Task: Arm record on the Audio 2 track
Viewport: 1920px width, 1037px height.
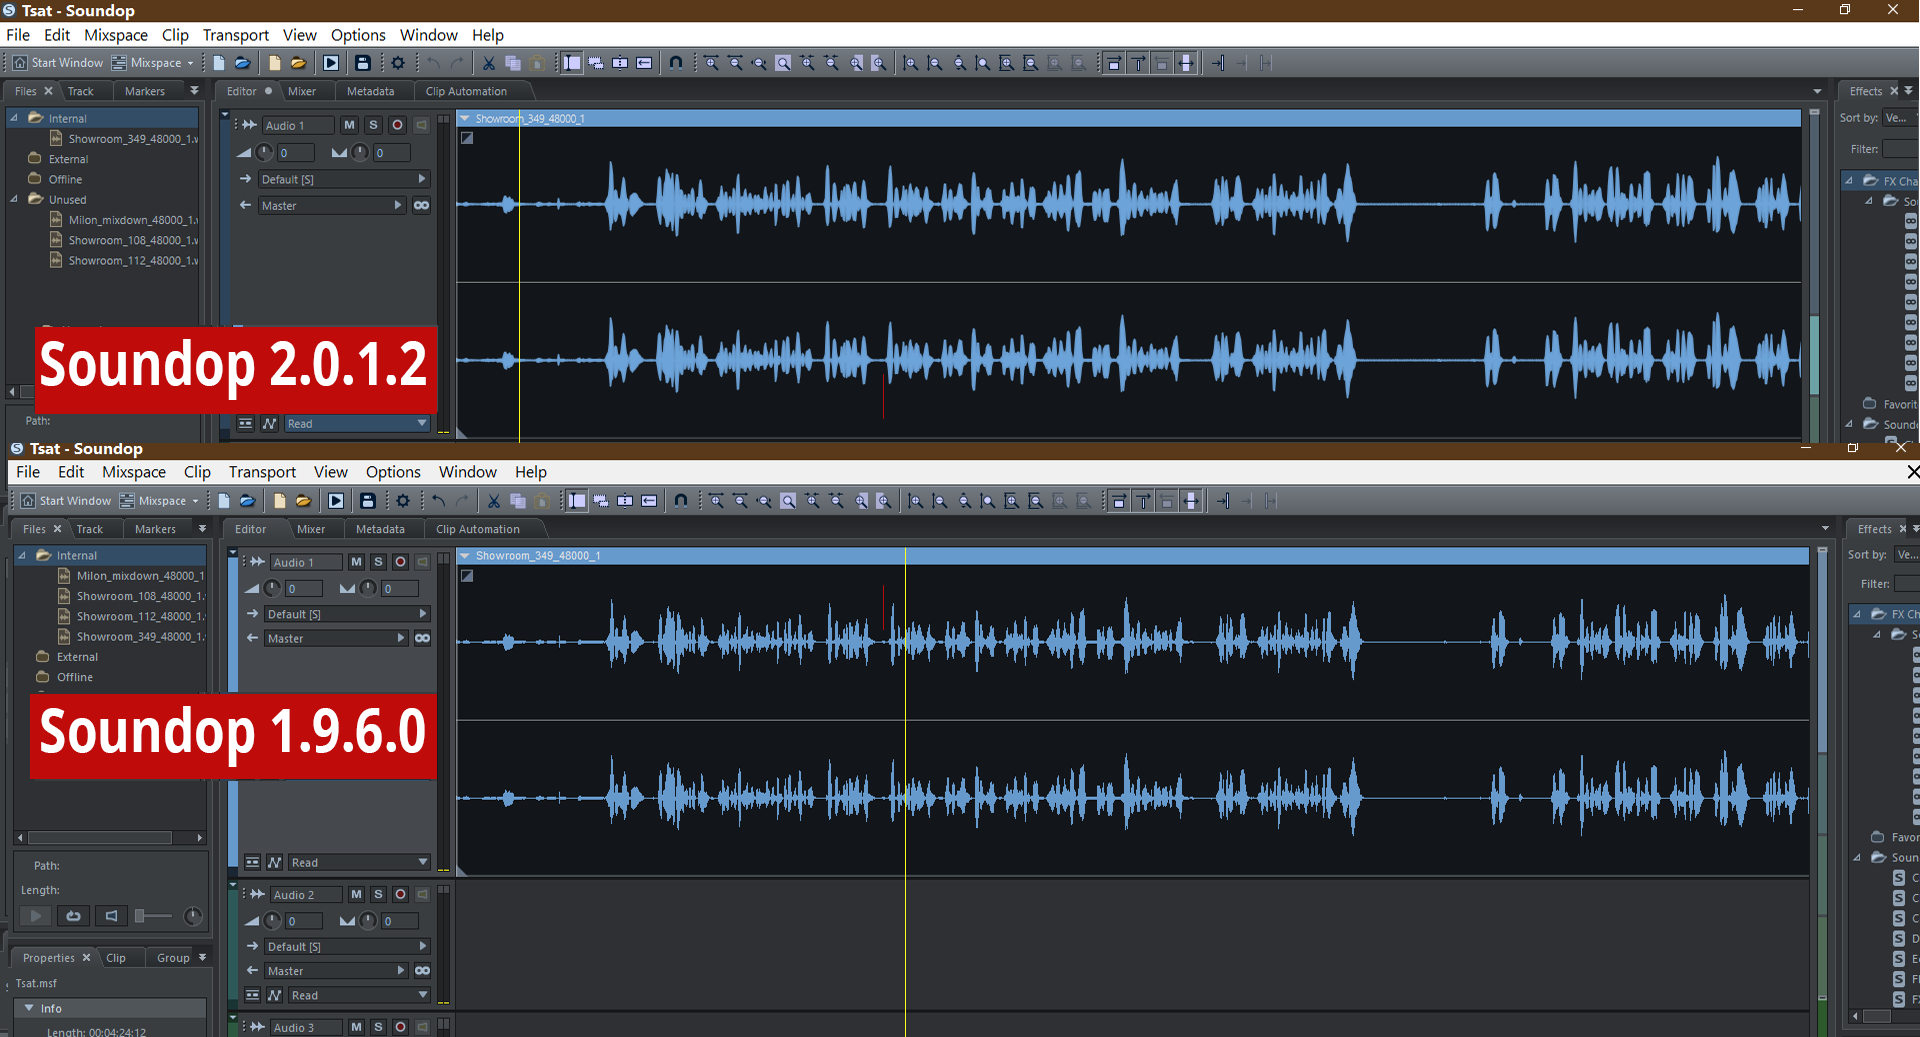Action: point(400,895)
